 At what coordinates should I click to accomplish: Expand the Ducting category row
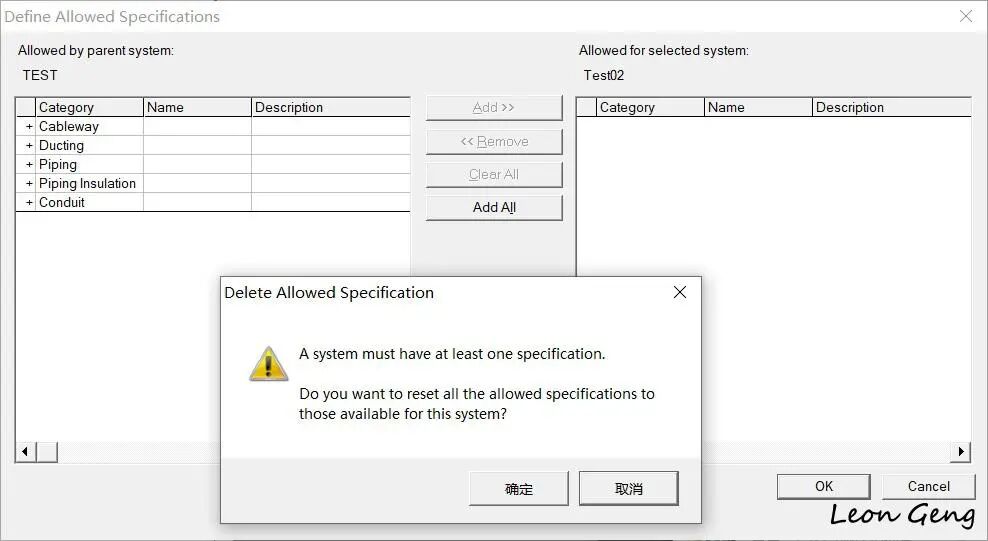[29, 145]
